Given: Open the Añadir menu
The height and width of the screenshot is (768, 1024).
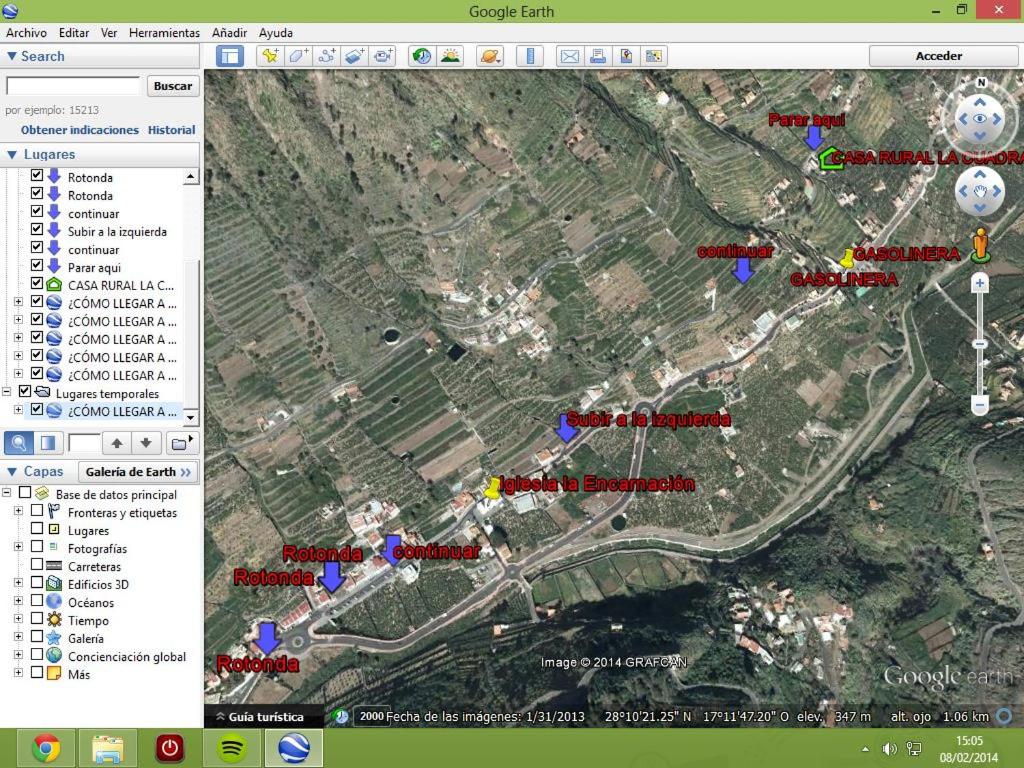Looking at the screenshot, I should point(229,33).
